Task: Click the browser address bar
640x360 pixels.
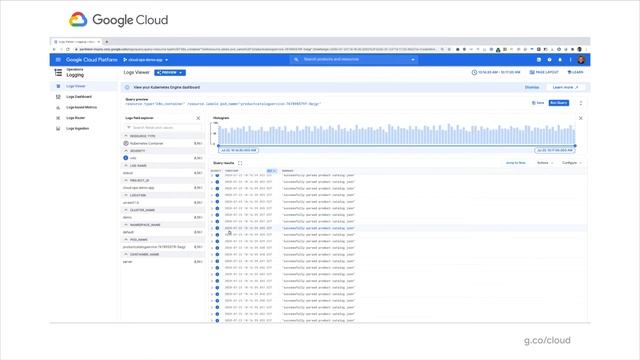Action: 257,49
